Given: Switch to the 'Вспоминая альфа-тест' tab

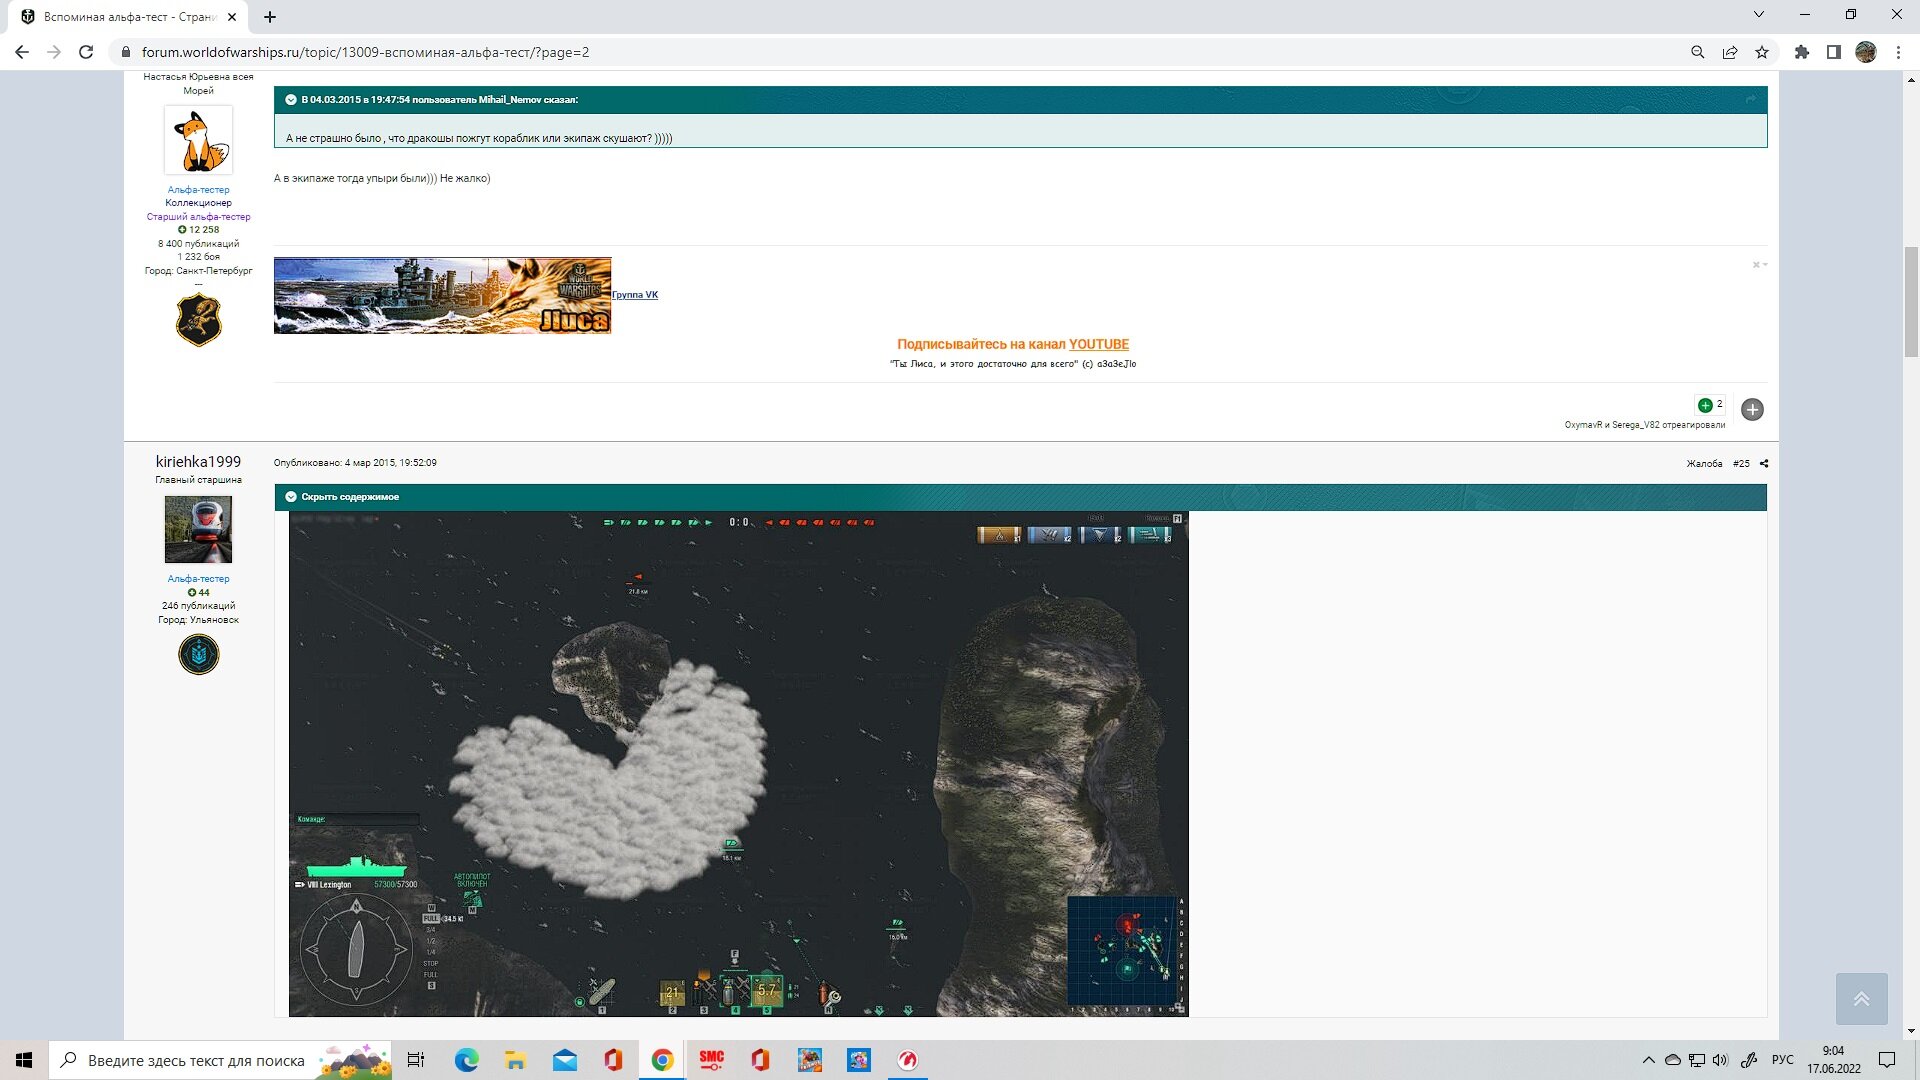Looking at the screenshot, I should pyautogui.click(x=130, y=17).
